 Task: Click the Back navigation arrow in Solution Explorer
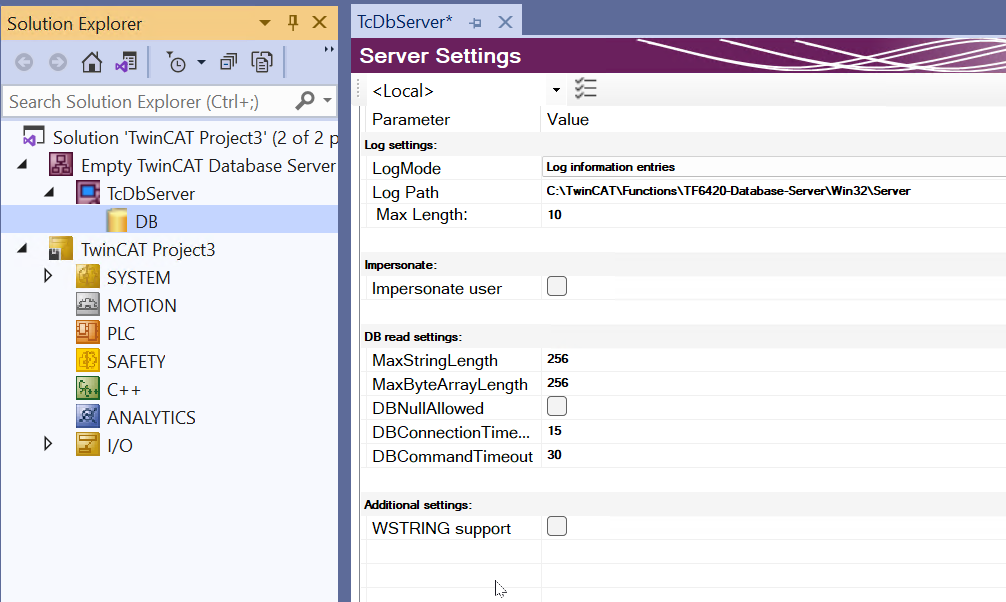tap(24, 62)
